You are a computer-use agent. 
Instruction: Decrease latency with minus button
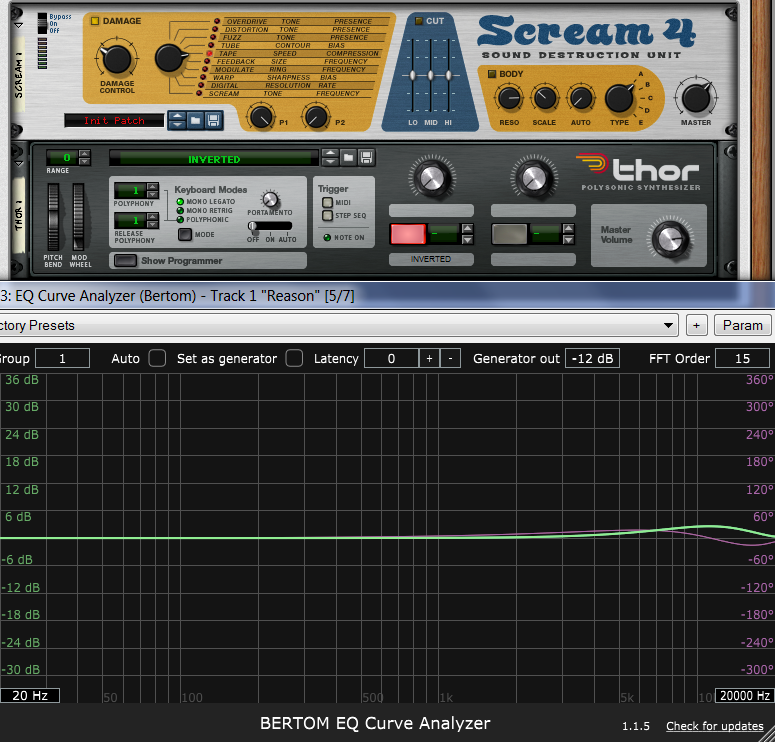450,358
